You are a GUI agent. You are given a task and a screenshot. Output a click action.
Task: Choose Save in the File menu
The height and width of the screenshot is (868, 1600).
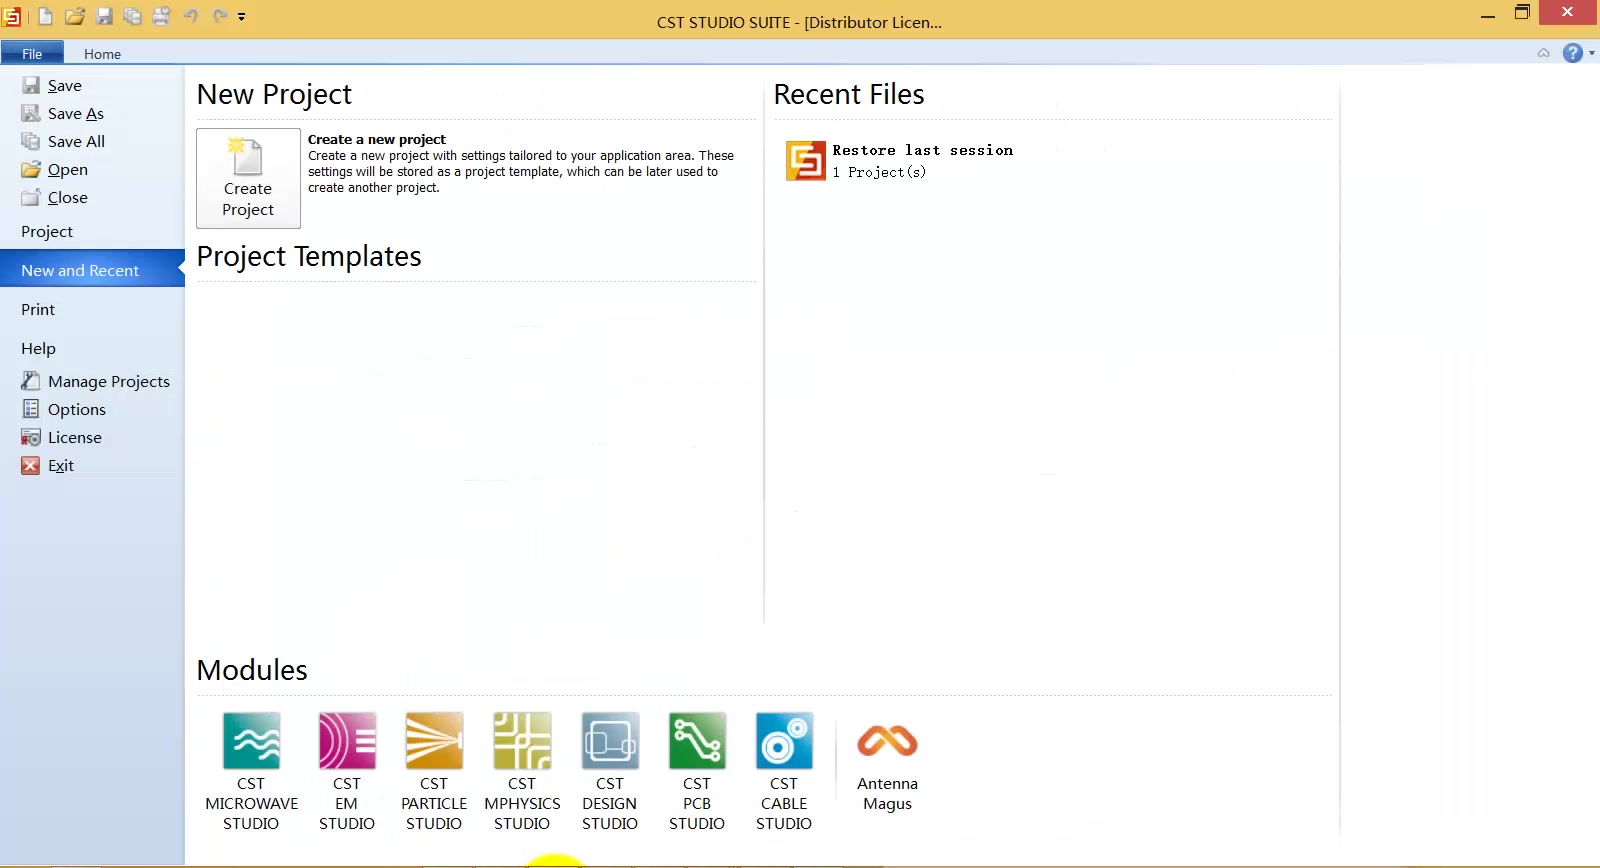tap(65, 86)
